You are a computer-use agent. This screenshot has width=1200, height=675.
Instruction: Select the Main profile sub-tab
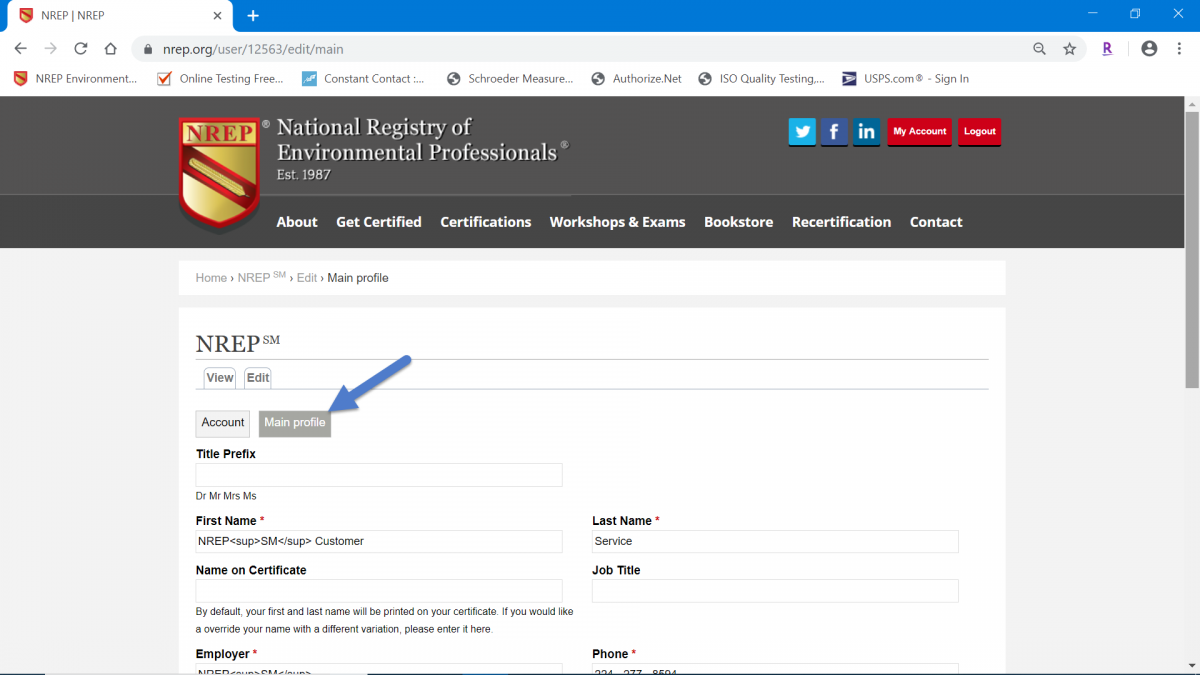tap(295, 423)
